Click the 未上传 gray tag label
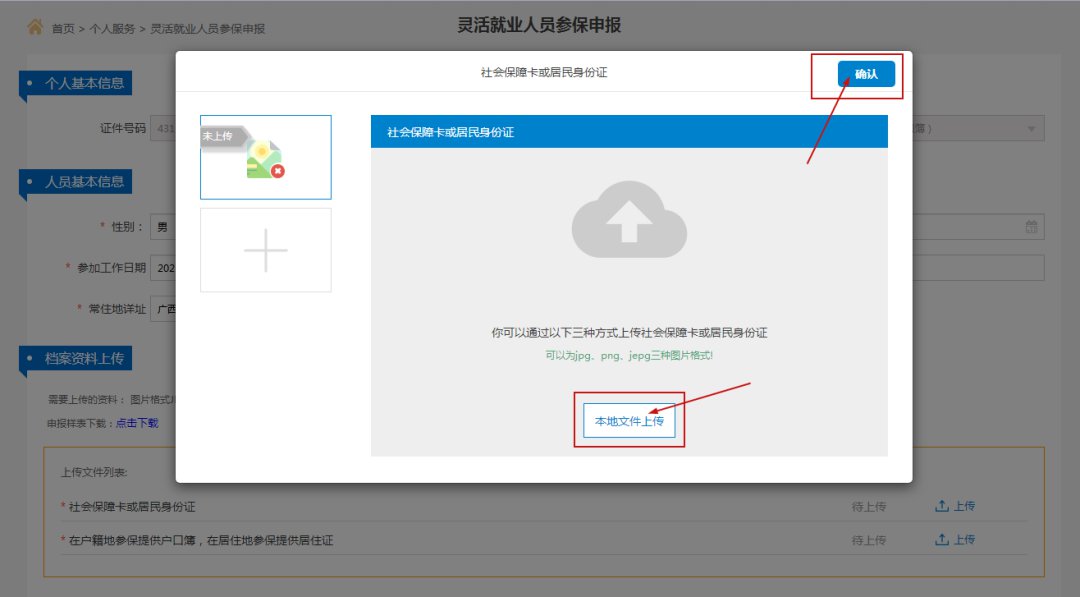Viewport: 1080px width, 597px height. [220, 136]
